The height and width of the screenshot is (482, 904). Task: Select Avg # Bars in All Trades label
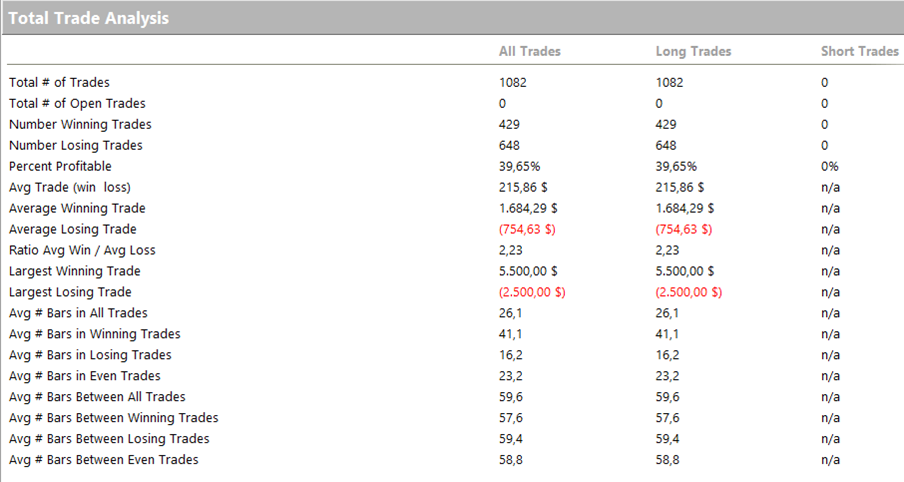77,314
